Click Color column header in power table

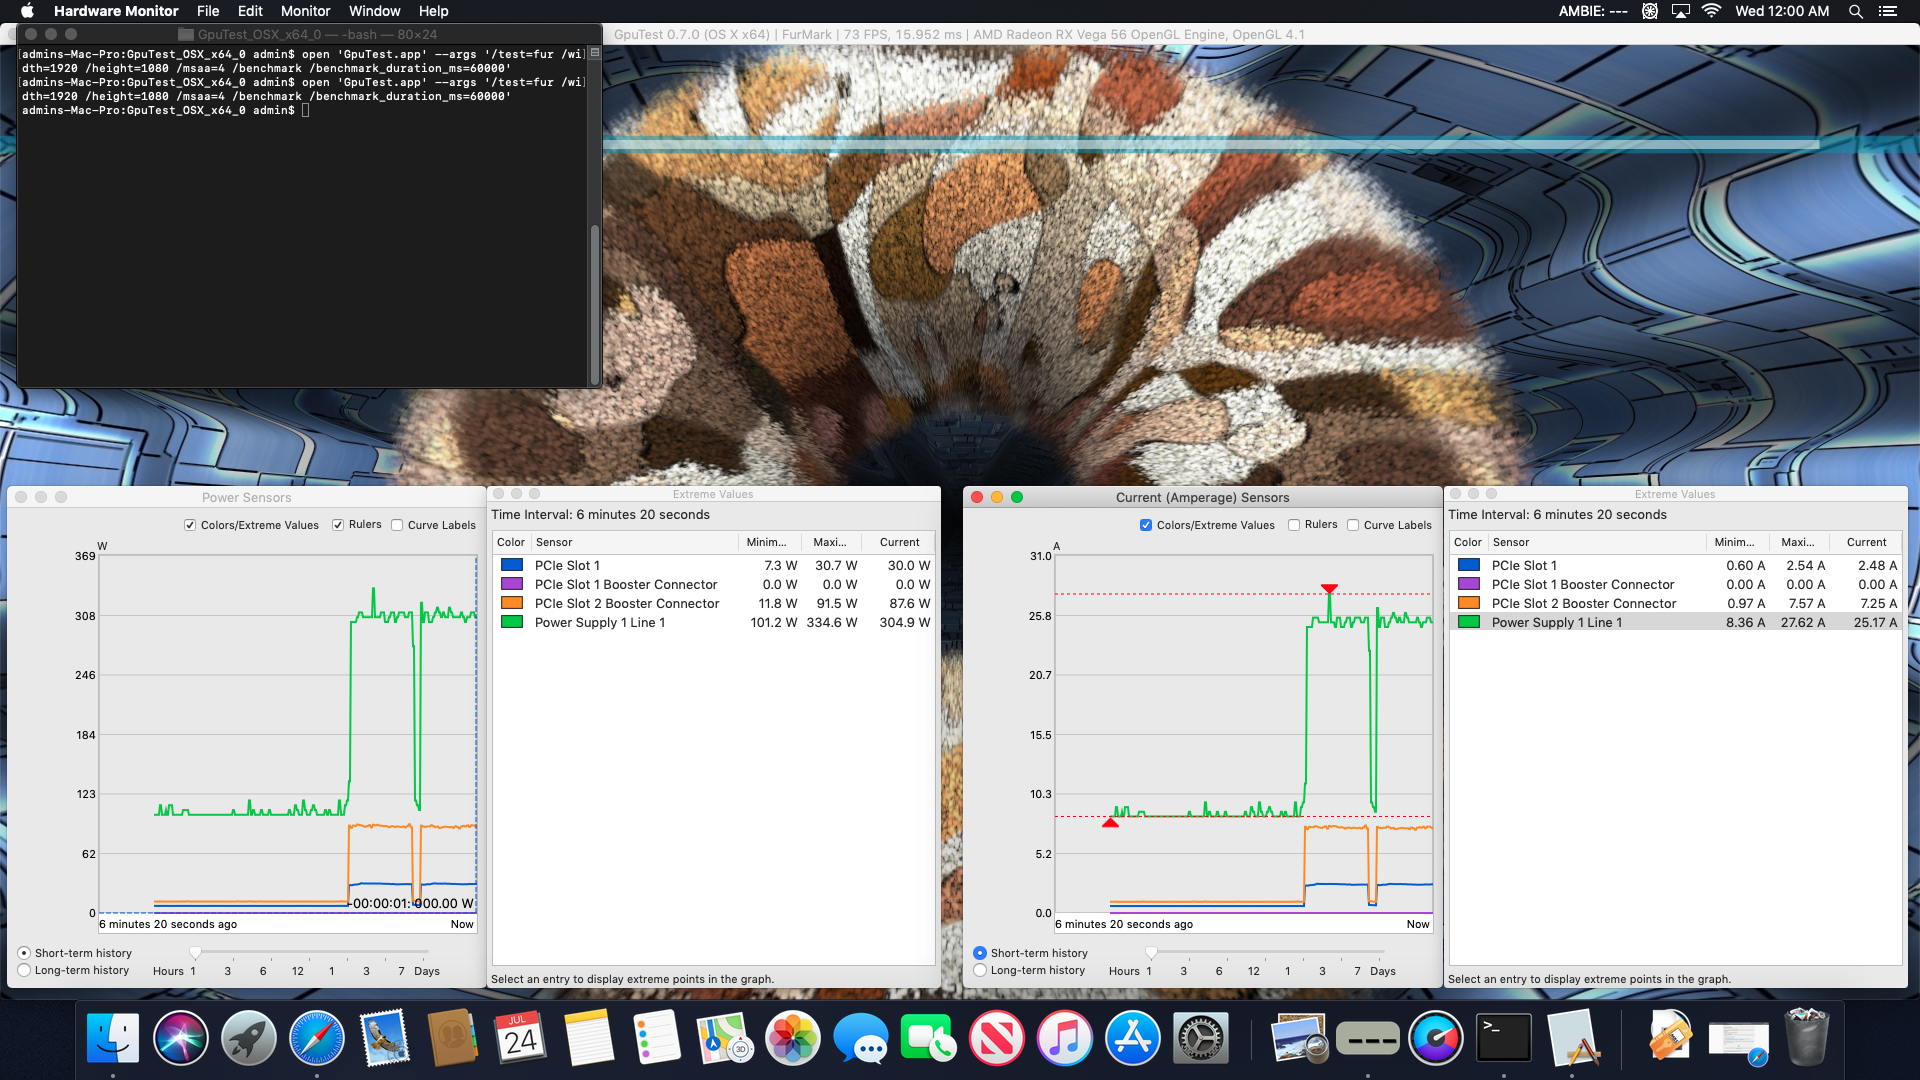pos(511,542)
